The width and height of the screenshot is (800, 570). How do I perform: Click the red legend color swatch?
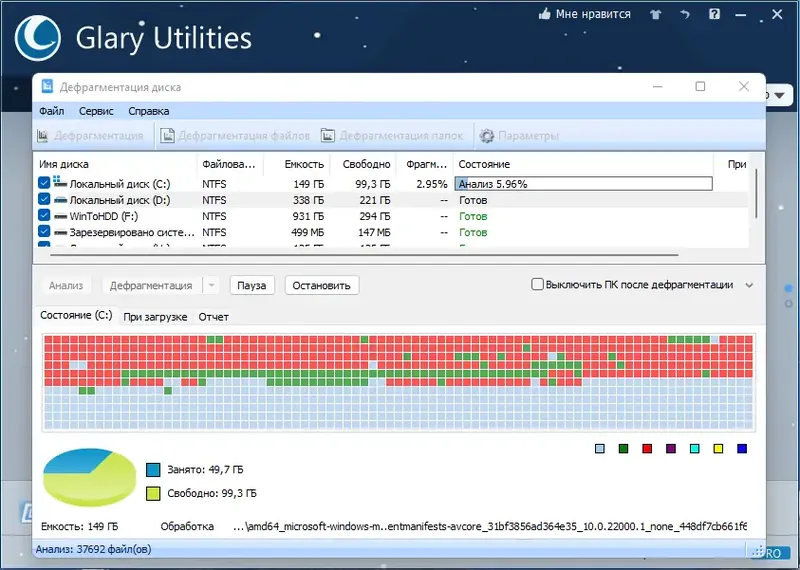click(x=647, y=449)
